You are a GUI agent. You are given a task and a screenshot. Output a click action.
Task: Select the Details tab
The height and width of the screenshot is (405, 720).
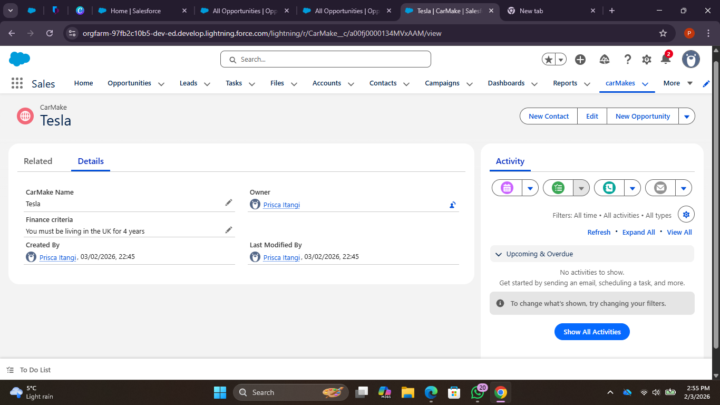(x=90, y=161)
